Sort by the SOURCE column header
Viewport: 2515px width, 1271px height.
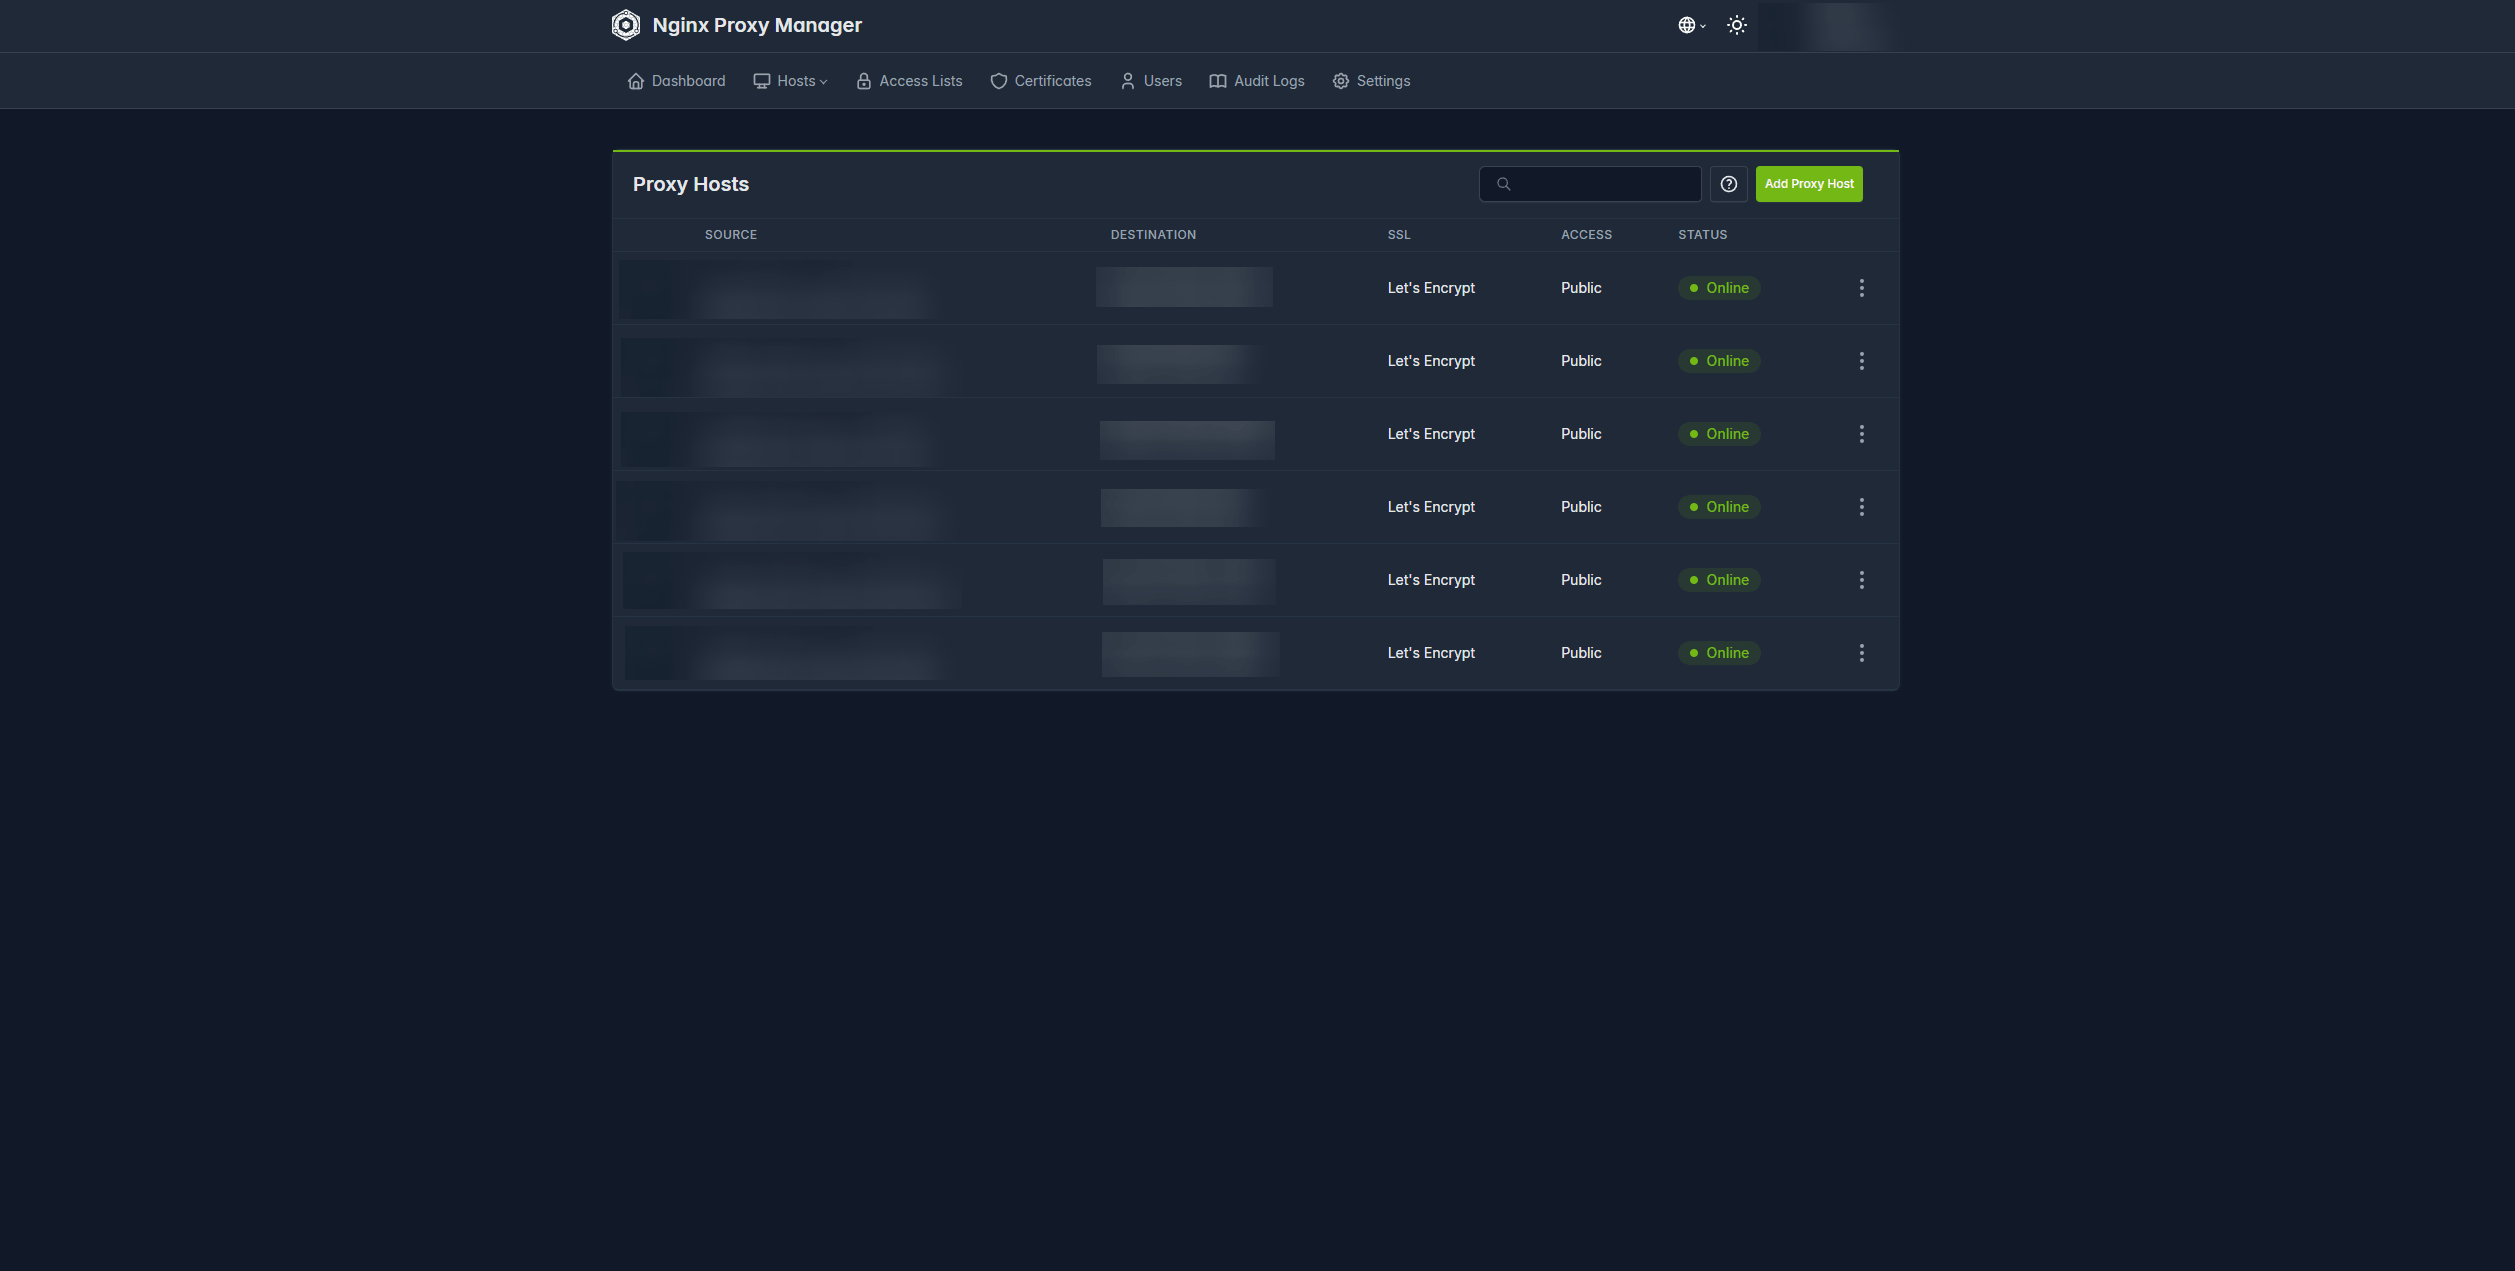click(x=730, y=234)
